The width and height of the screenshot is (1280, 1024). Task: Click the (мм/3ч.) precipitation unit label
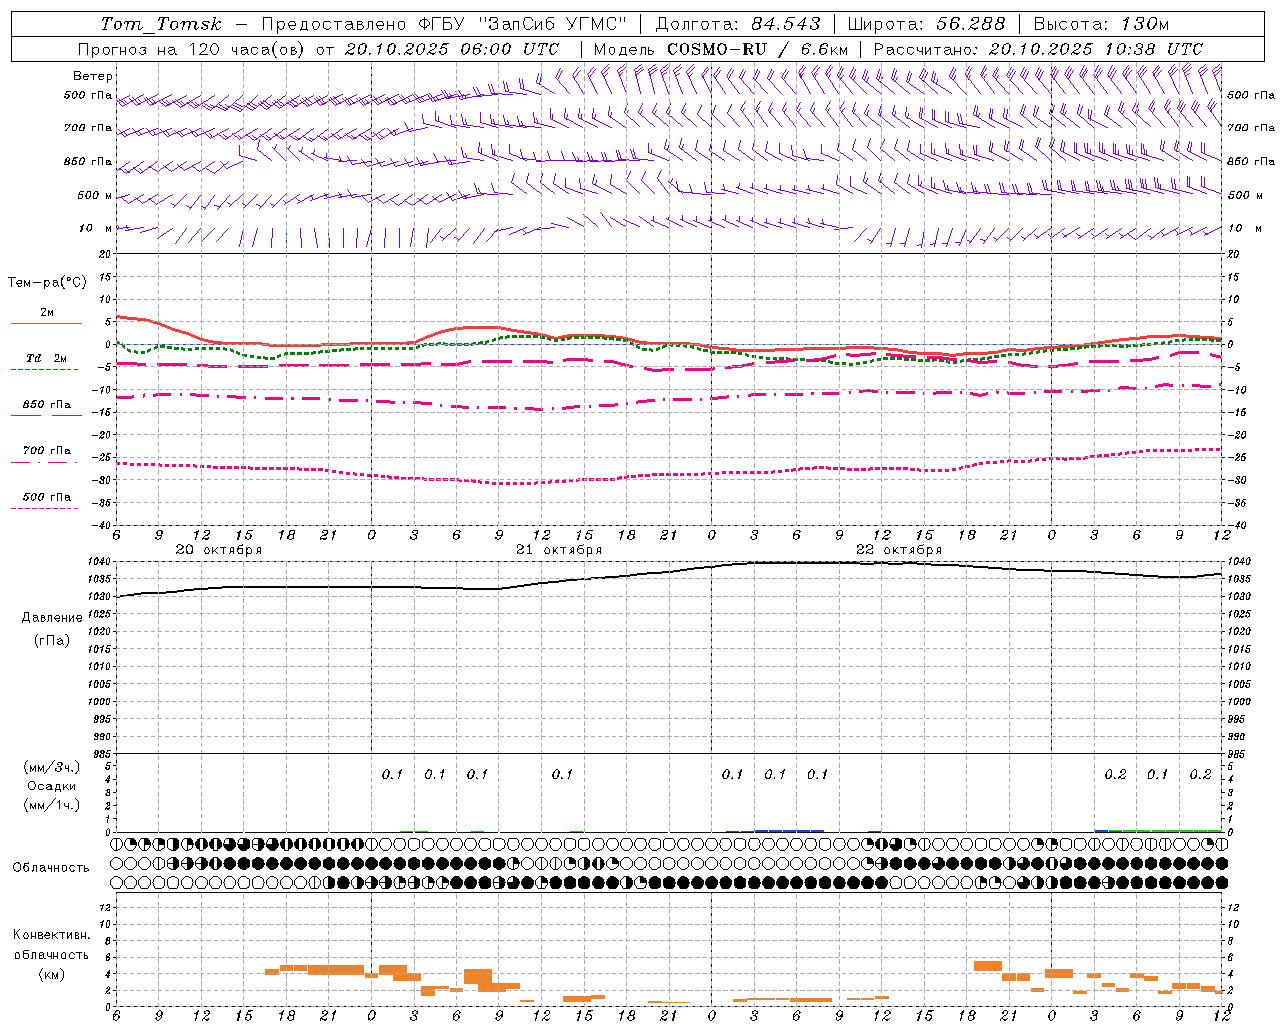[52, 767]
